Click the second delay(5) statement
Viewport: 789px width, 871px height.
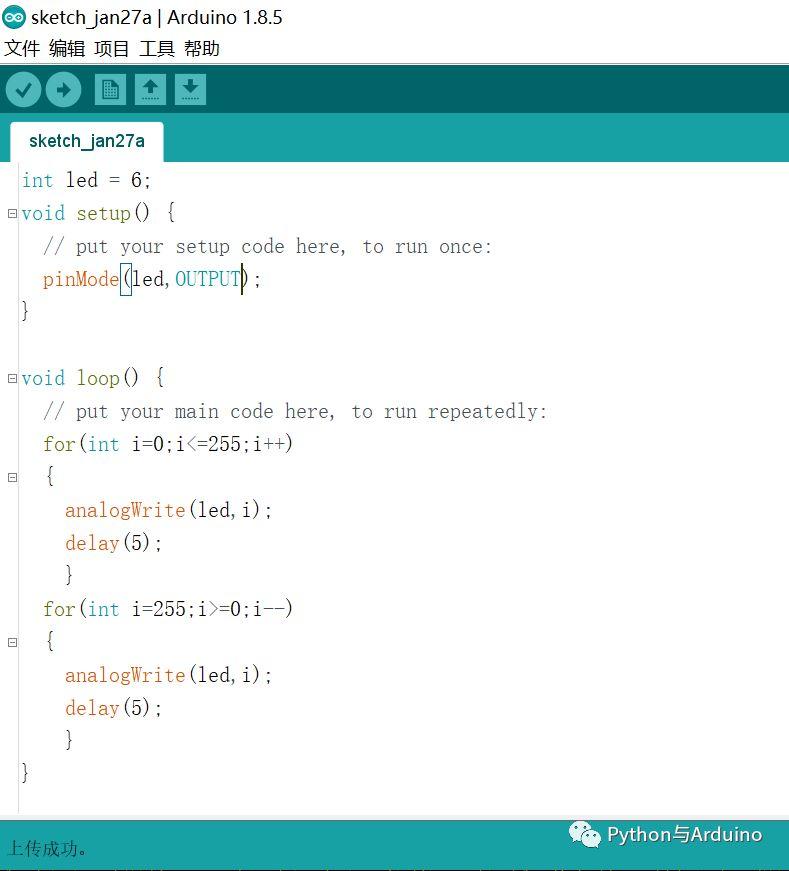coord(113,708)
